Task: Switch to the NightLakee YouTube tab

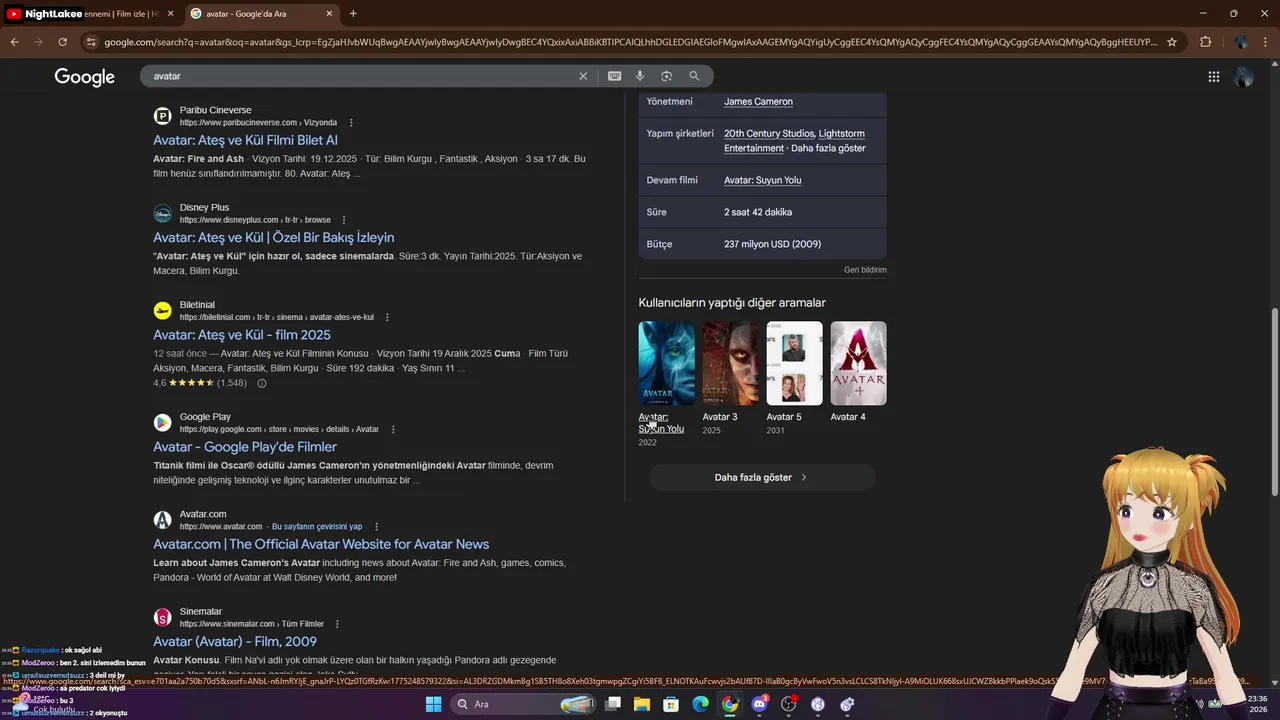Action: coord(90,14)
